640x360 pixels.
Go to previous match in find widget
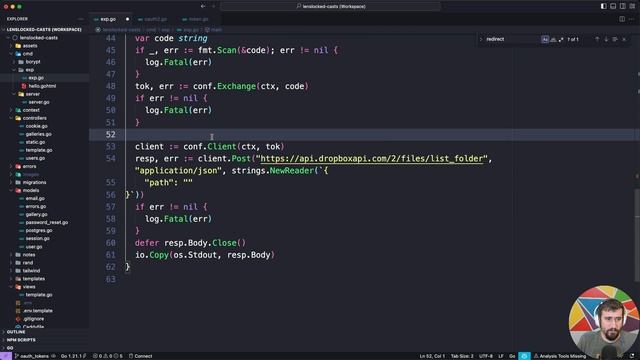(x=597, y=40)
